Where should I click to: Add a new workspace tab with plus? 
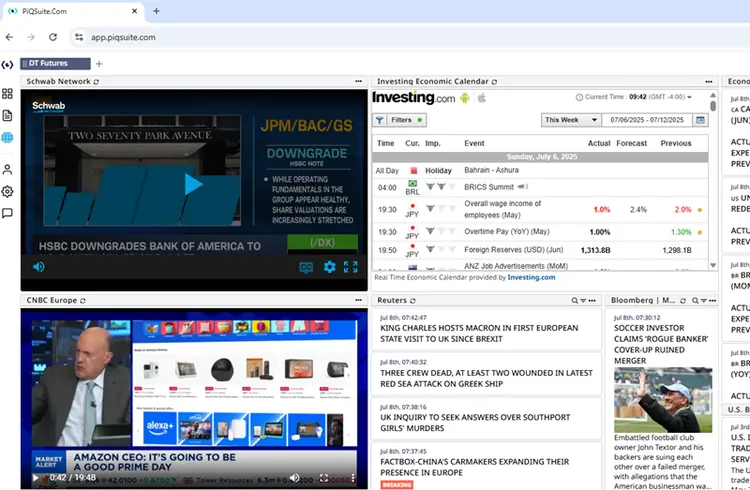tap(99, 64)
